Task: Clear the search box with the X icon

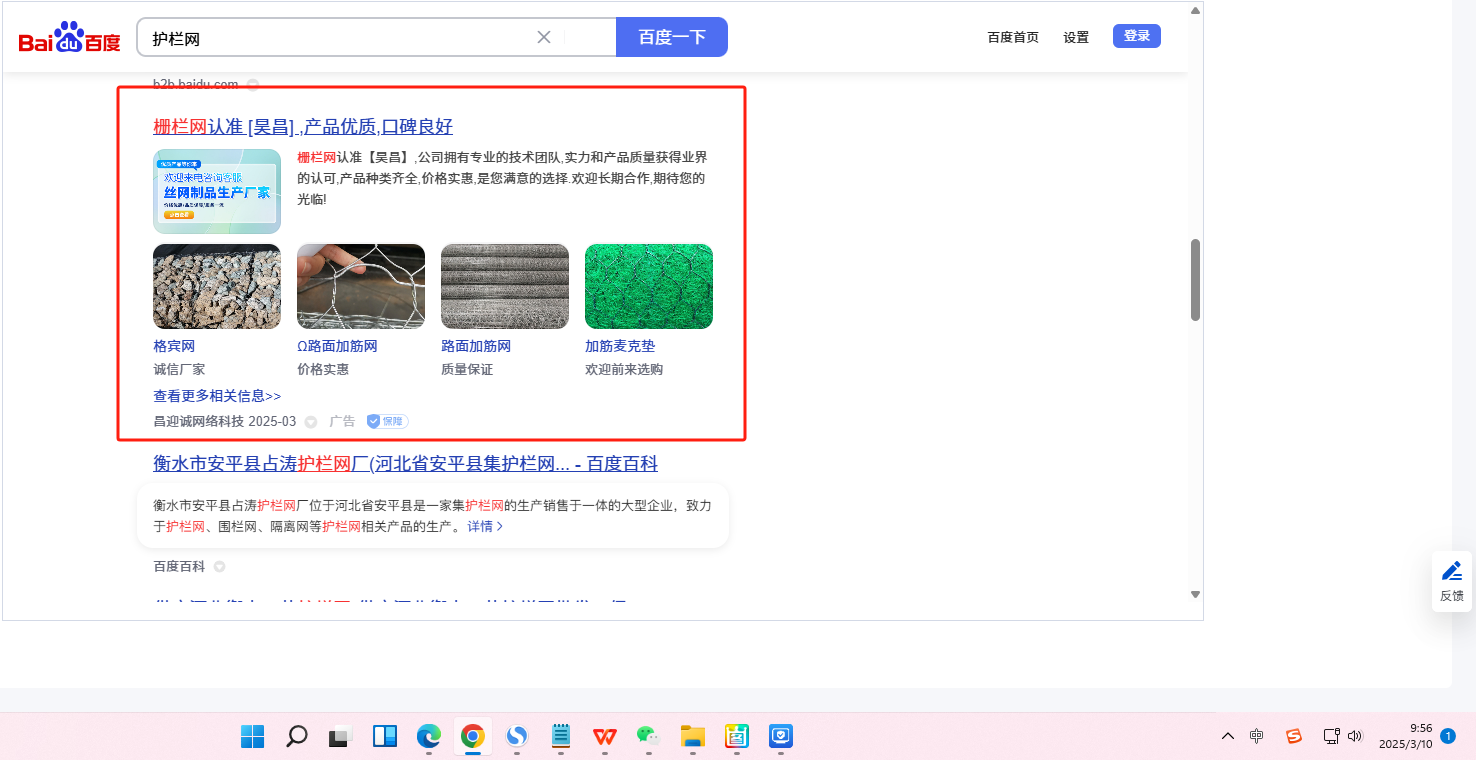Action: tap(544, 37)
